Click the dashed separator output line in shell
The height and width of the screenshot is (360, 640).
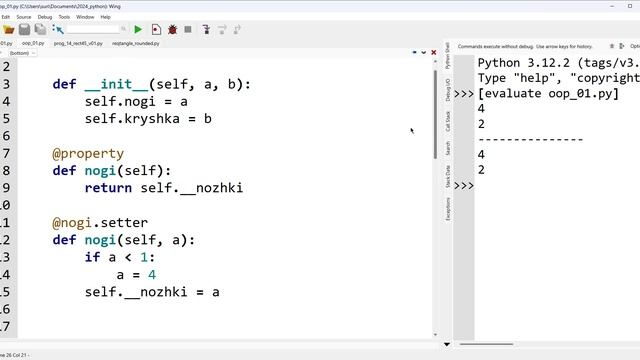click(531, 140)
